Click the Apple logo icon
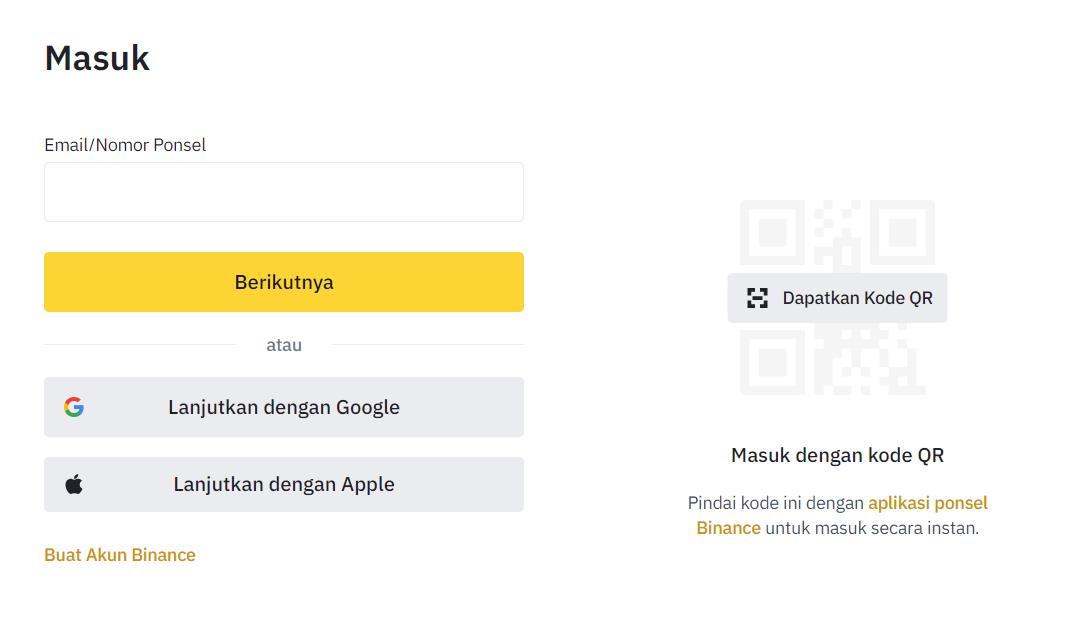Image resolution: width=1065 pixels, height=636 pixels. (74, 485)
